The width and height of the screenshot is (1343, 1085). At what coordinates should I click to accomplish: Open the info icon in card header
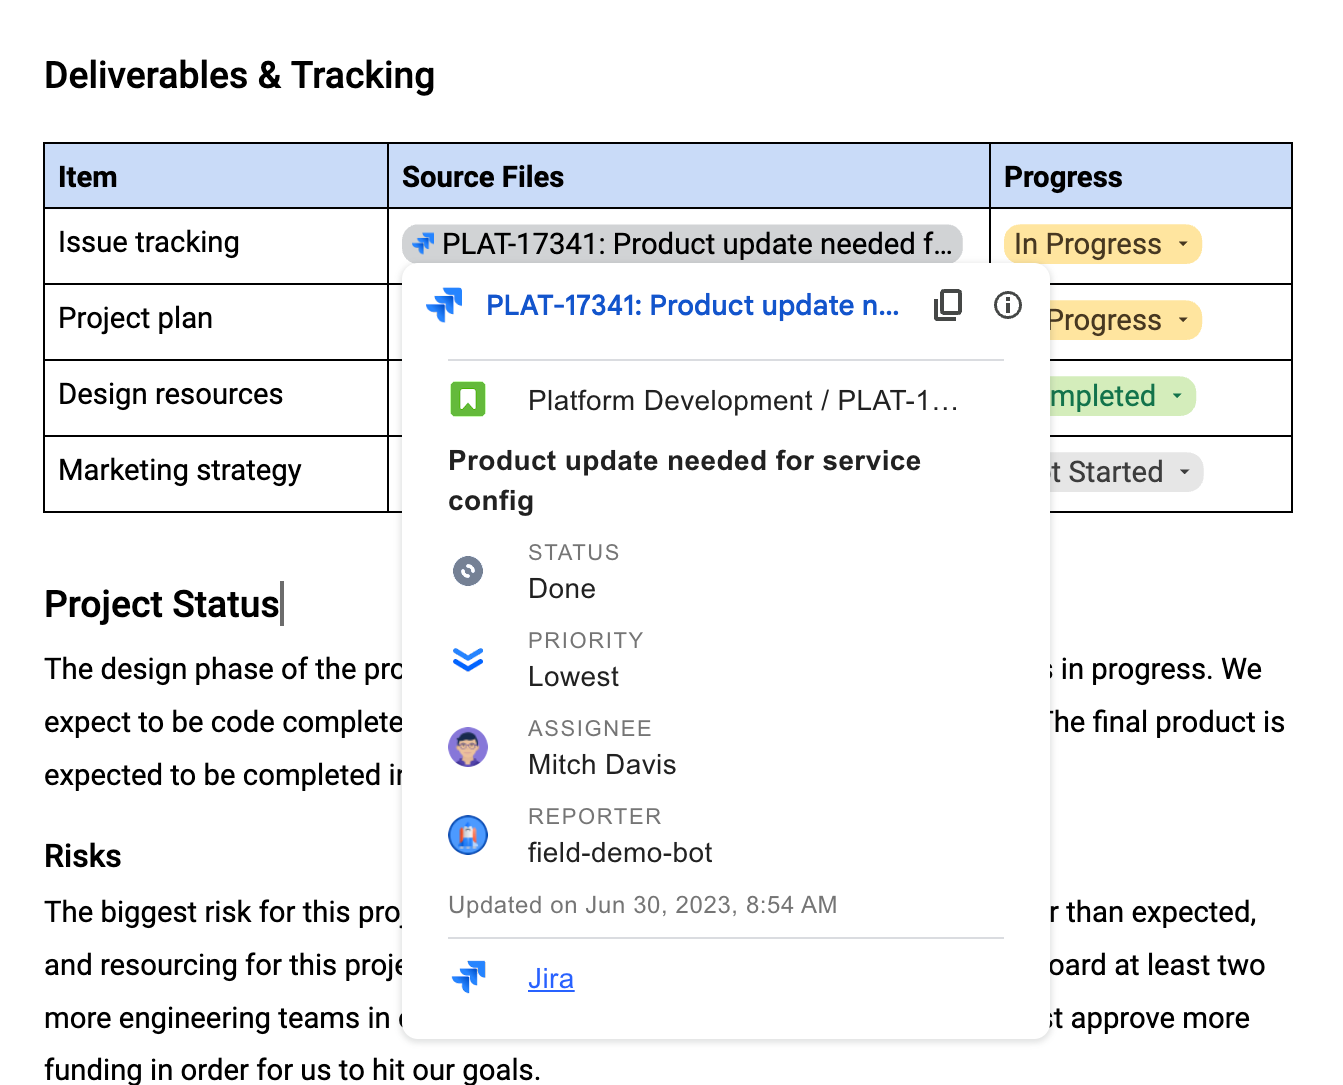(x=1008, y=305)
